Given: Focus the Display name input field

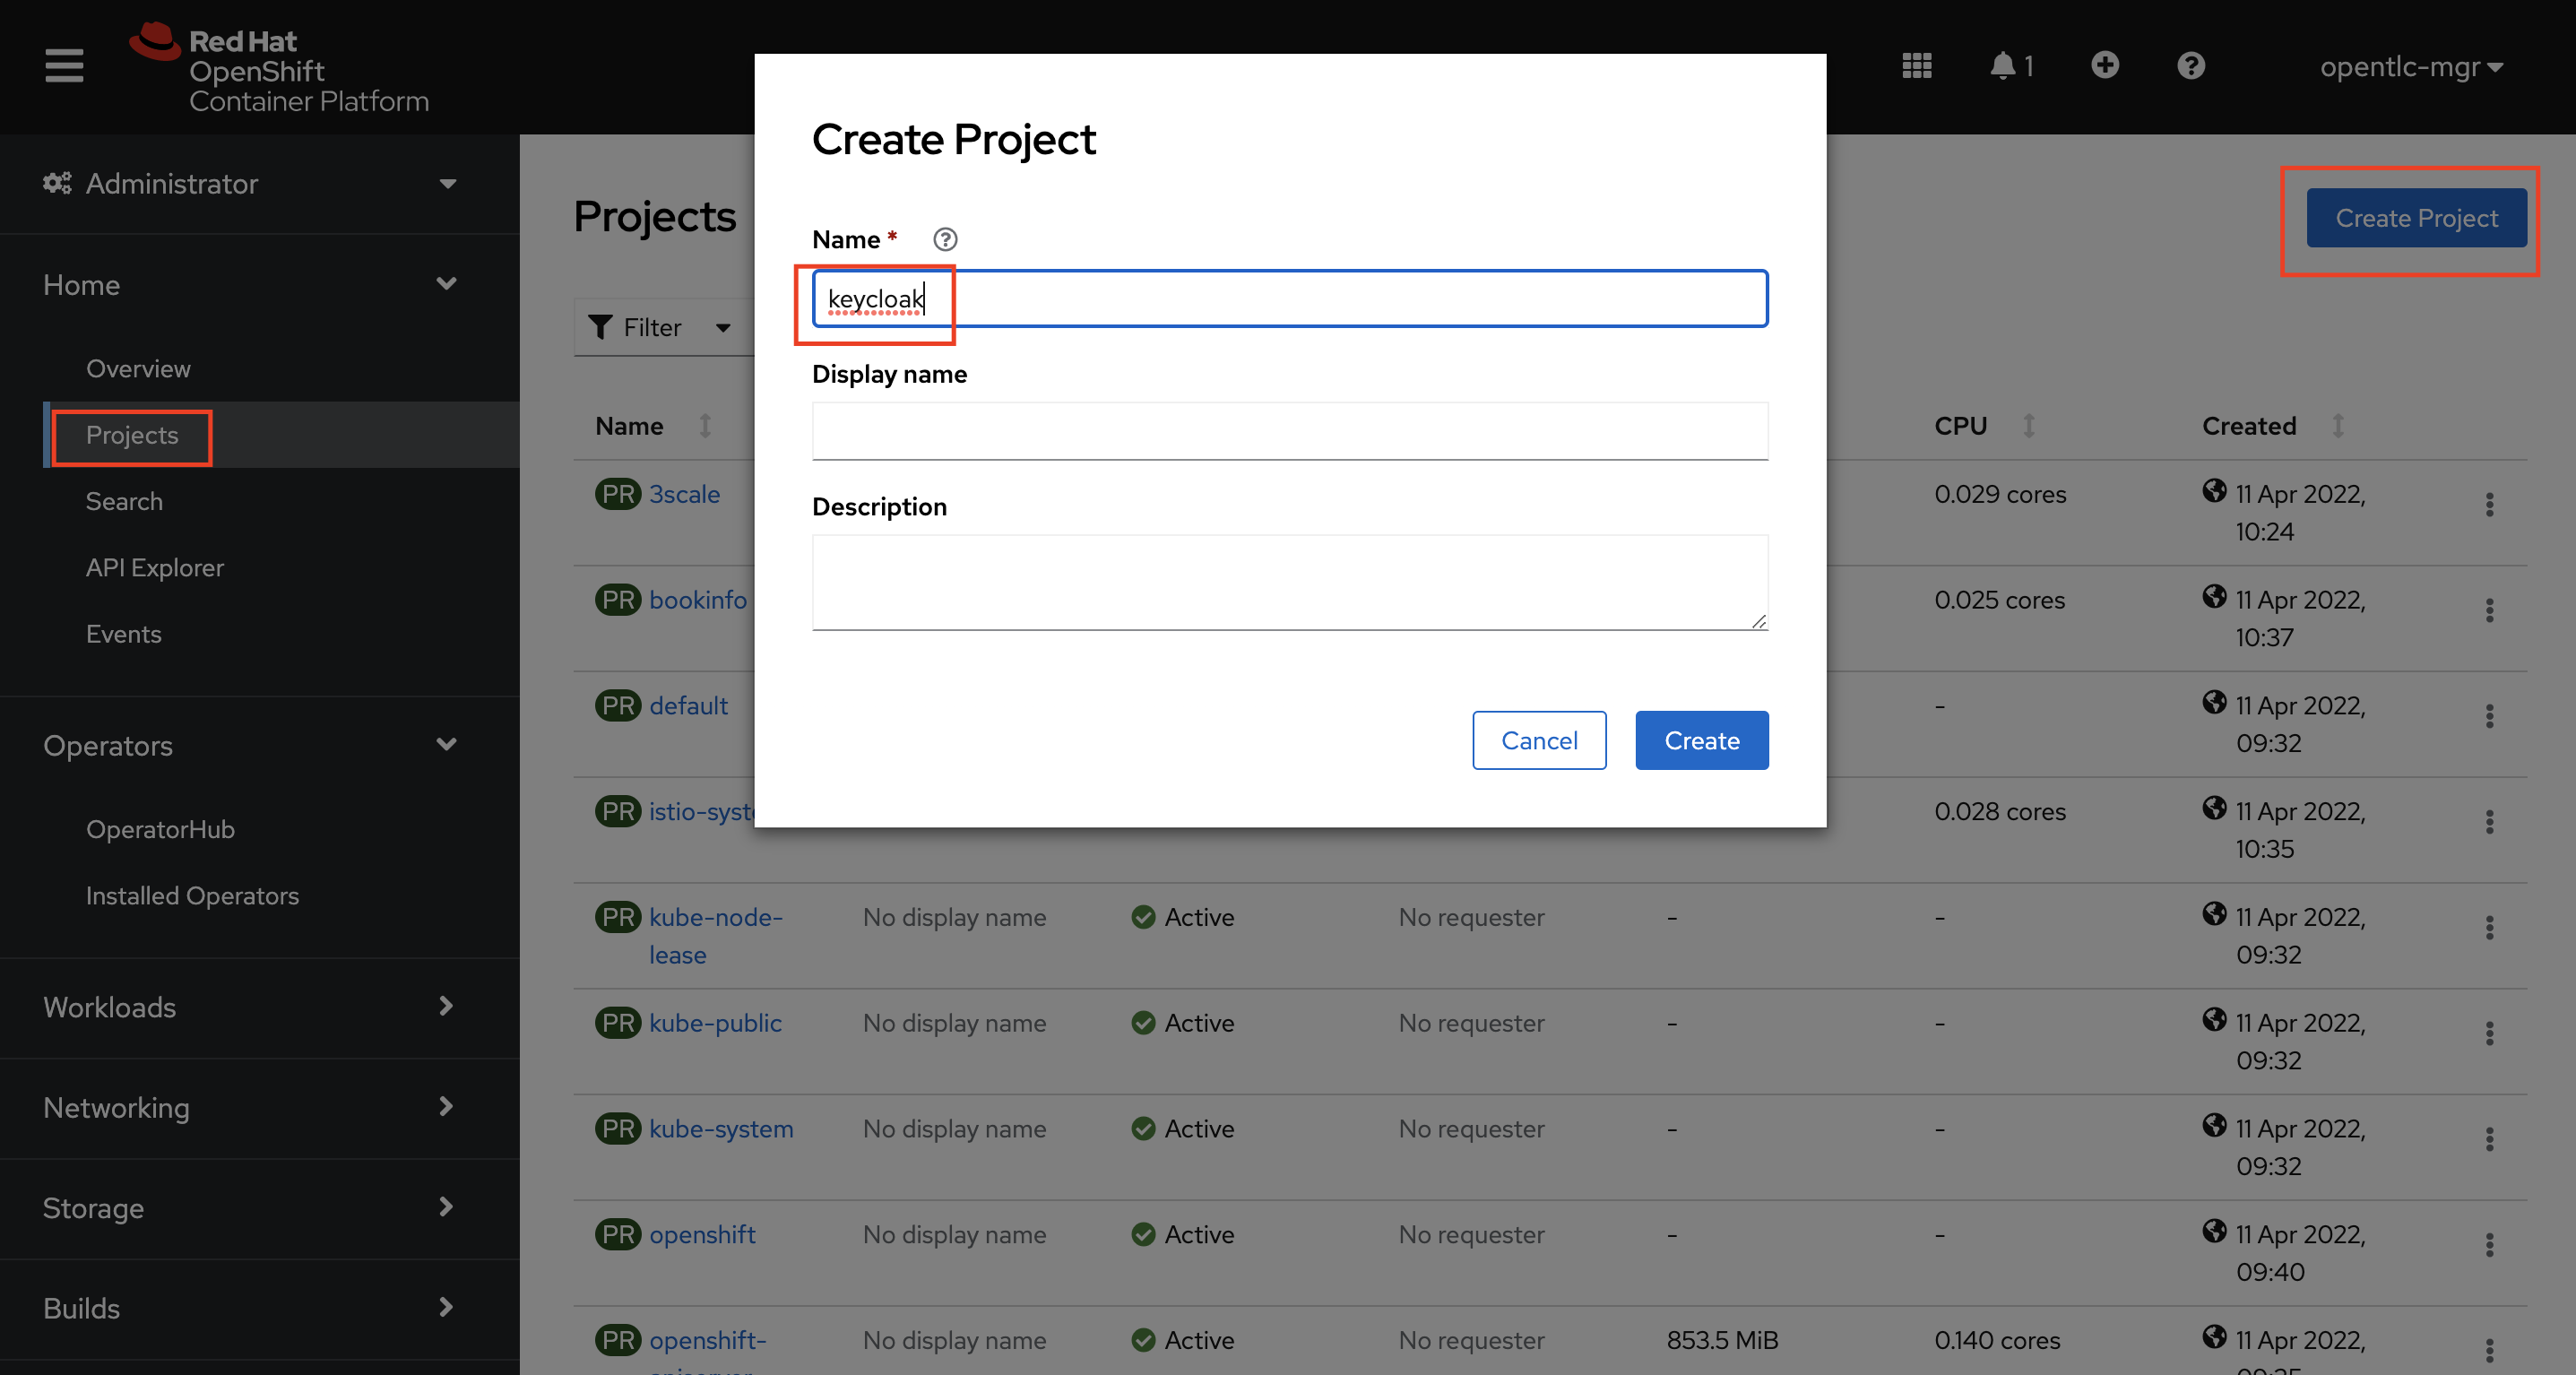Looking at the screenshot, I should [x=1290, y=431].
